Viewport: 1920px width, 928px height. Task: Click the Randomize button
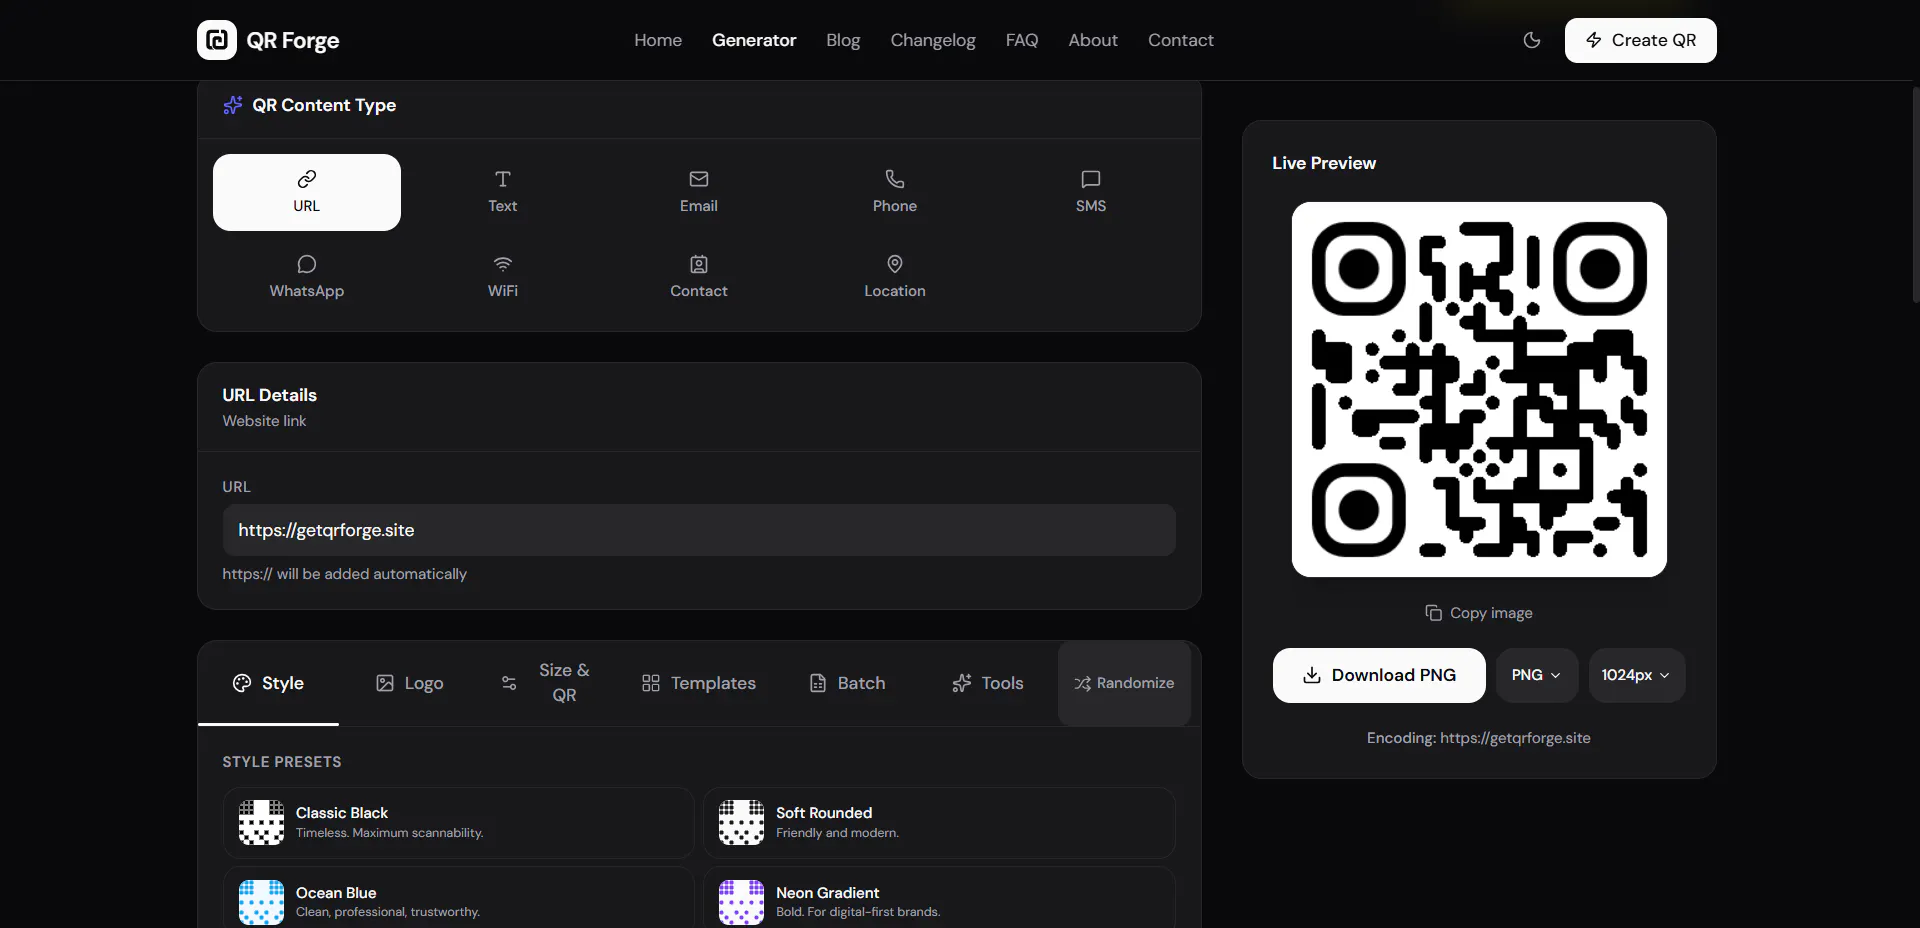(1124, 683)
